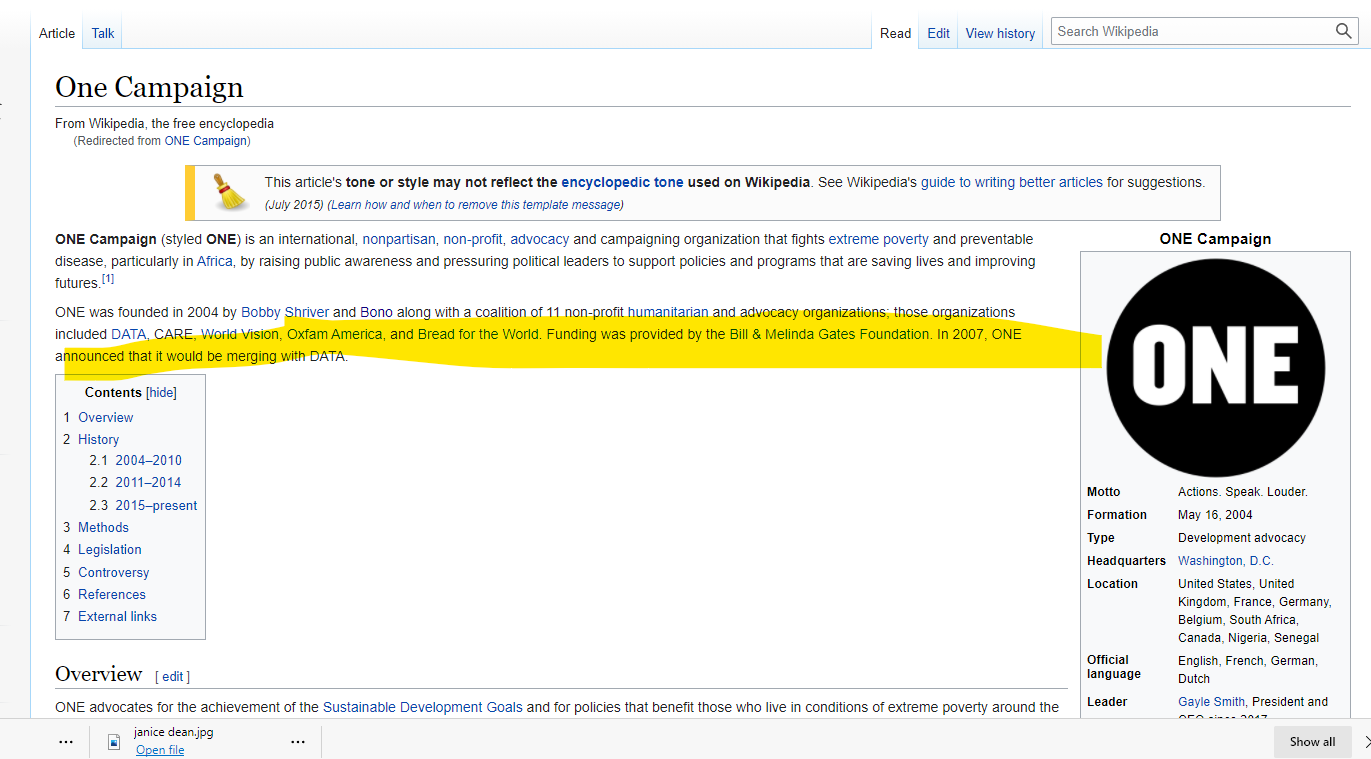The height and width of the screenshot is (759, 1371).
Task: Open the ONE logo image in infobox
Action: pos(1216,366)
